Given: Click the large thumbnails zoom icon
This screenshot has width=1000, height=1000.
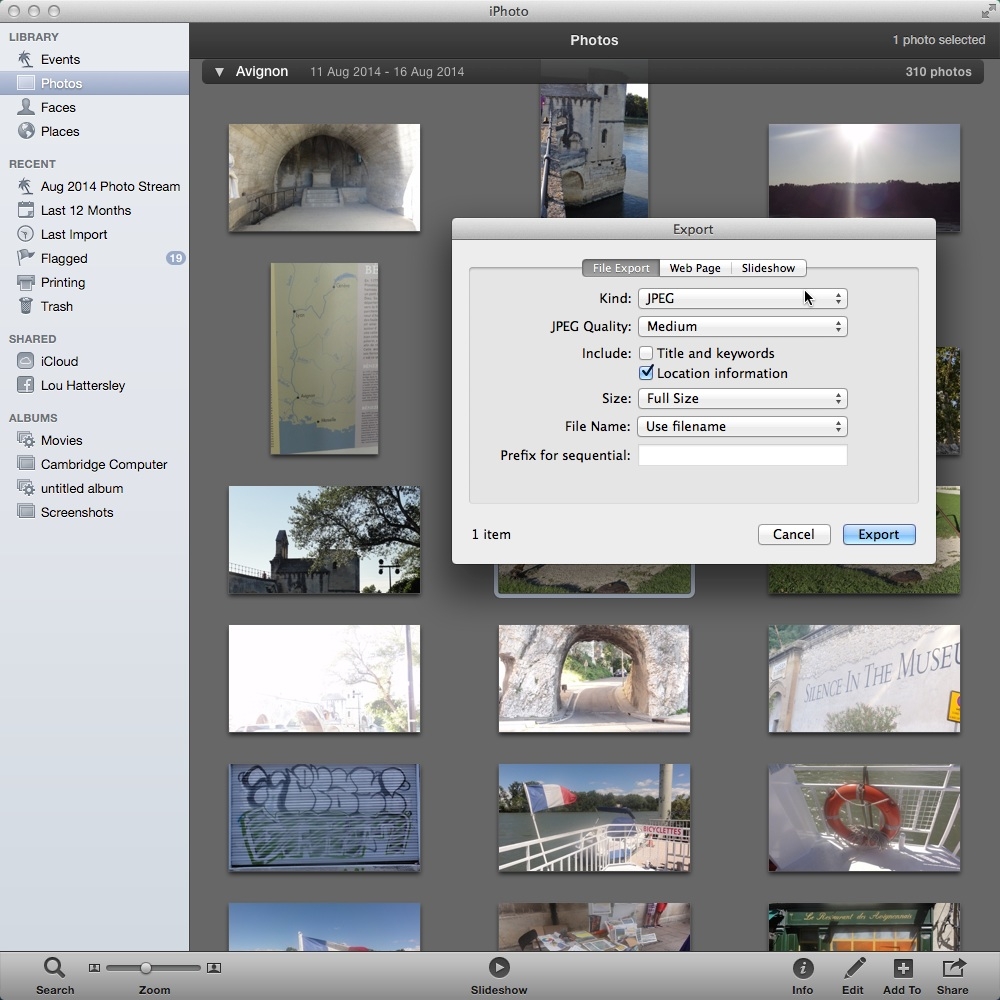Looking at the screenshot, I should click(214, 968).
